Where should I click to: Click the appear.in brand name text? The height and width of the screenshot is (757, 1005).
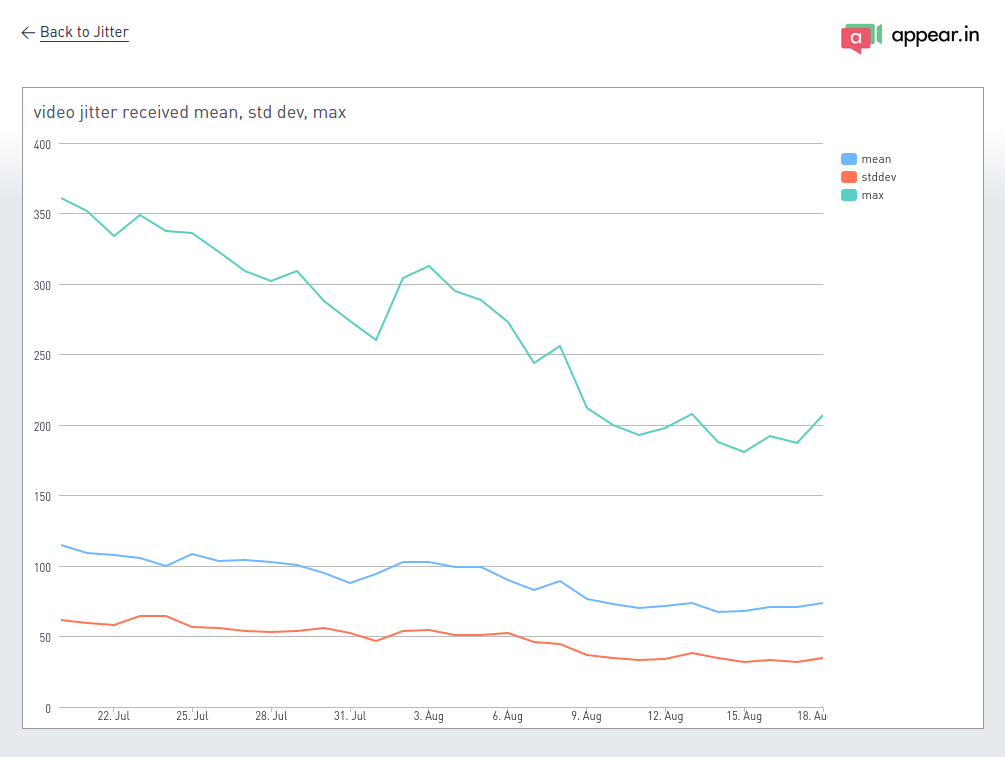[935, 36]
